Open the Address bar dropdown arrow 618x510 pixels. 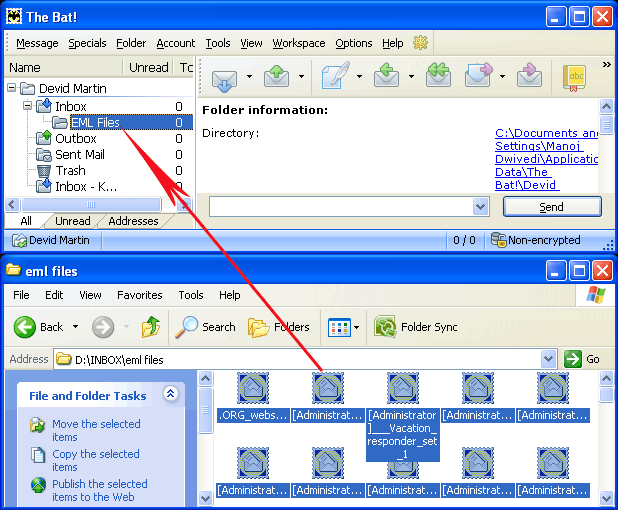tap(548, 359)
